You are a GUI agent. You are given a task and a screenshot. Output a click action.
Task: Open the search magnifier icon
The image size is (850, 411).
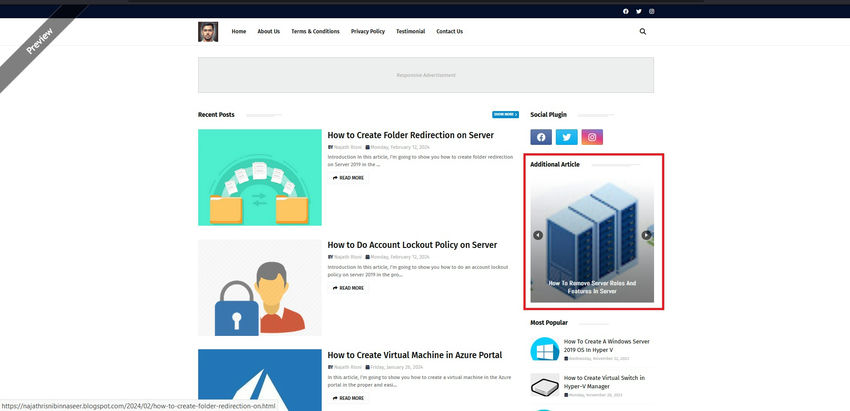click(x=643, y=31)
